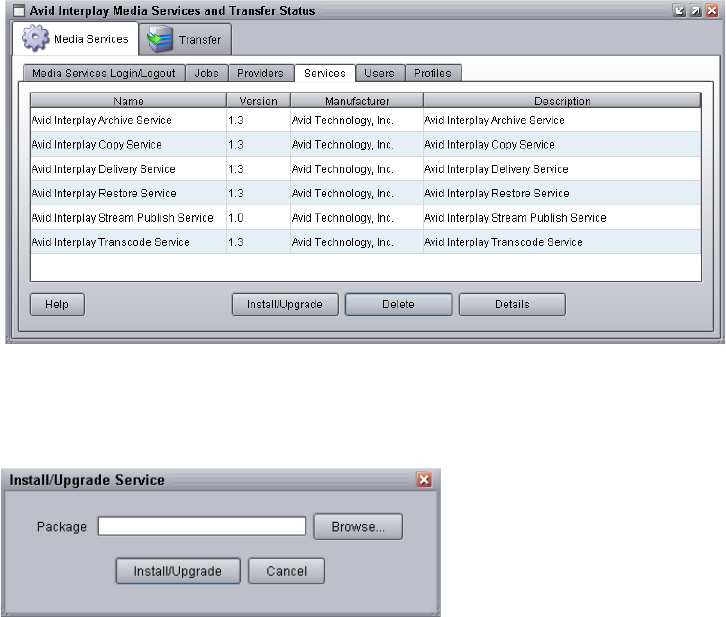Select Avid Interplay Copy Service name cell
Viewport: 726px width, 617px height.
pos(128,144)
